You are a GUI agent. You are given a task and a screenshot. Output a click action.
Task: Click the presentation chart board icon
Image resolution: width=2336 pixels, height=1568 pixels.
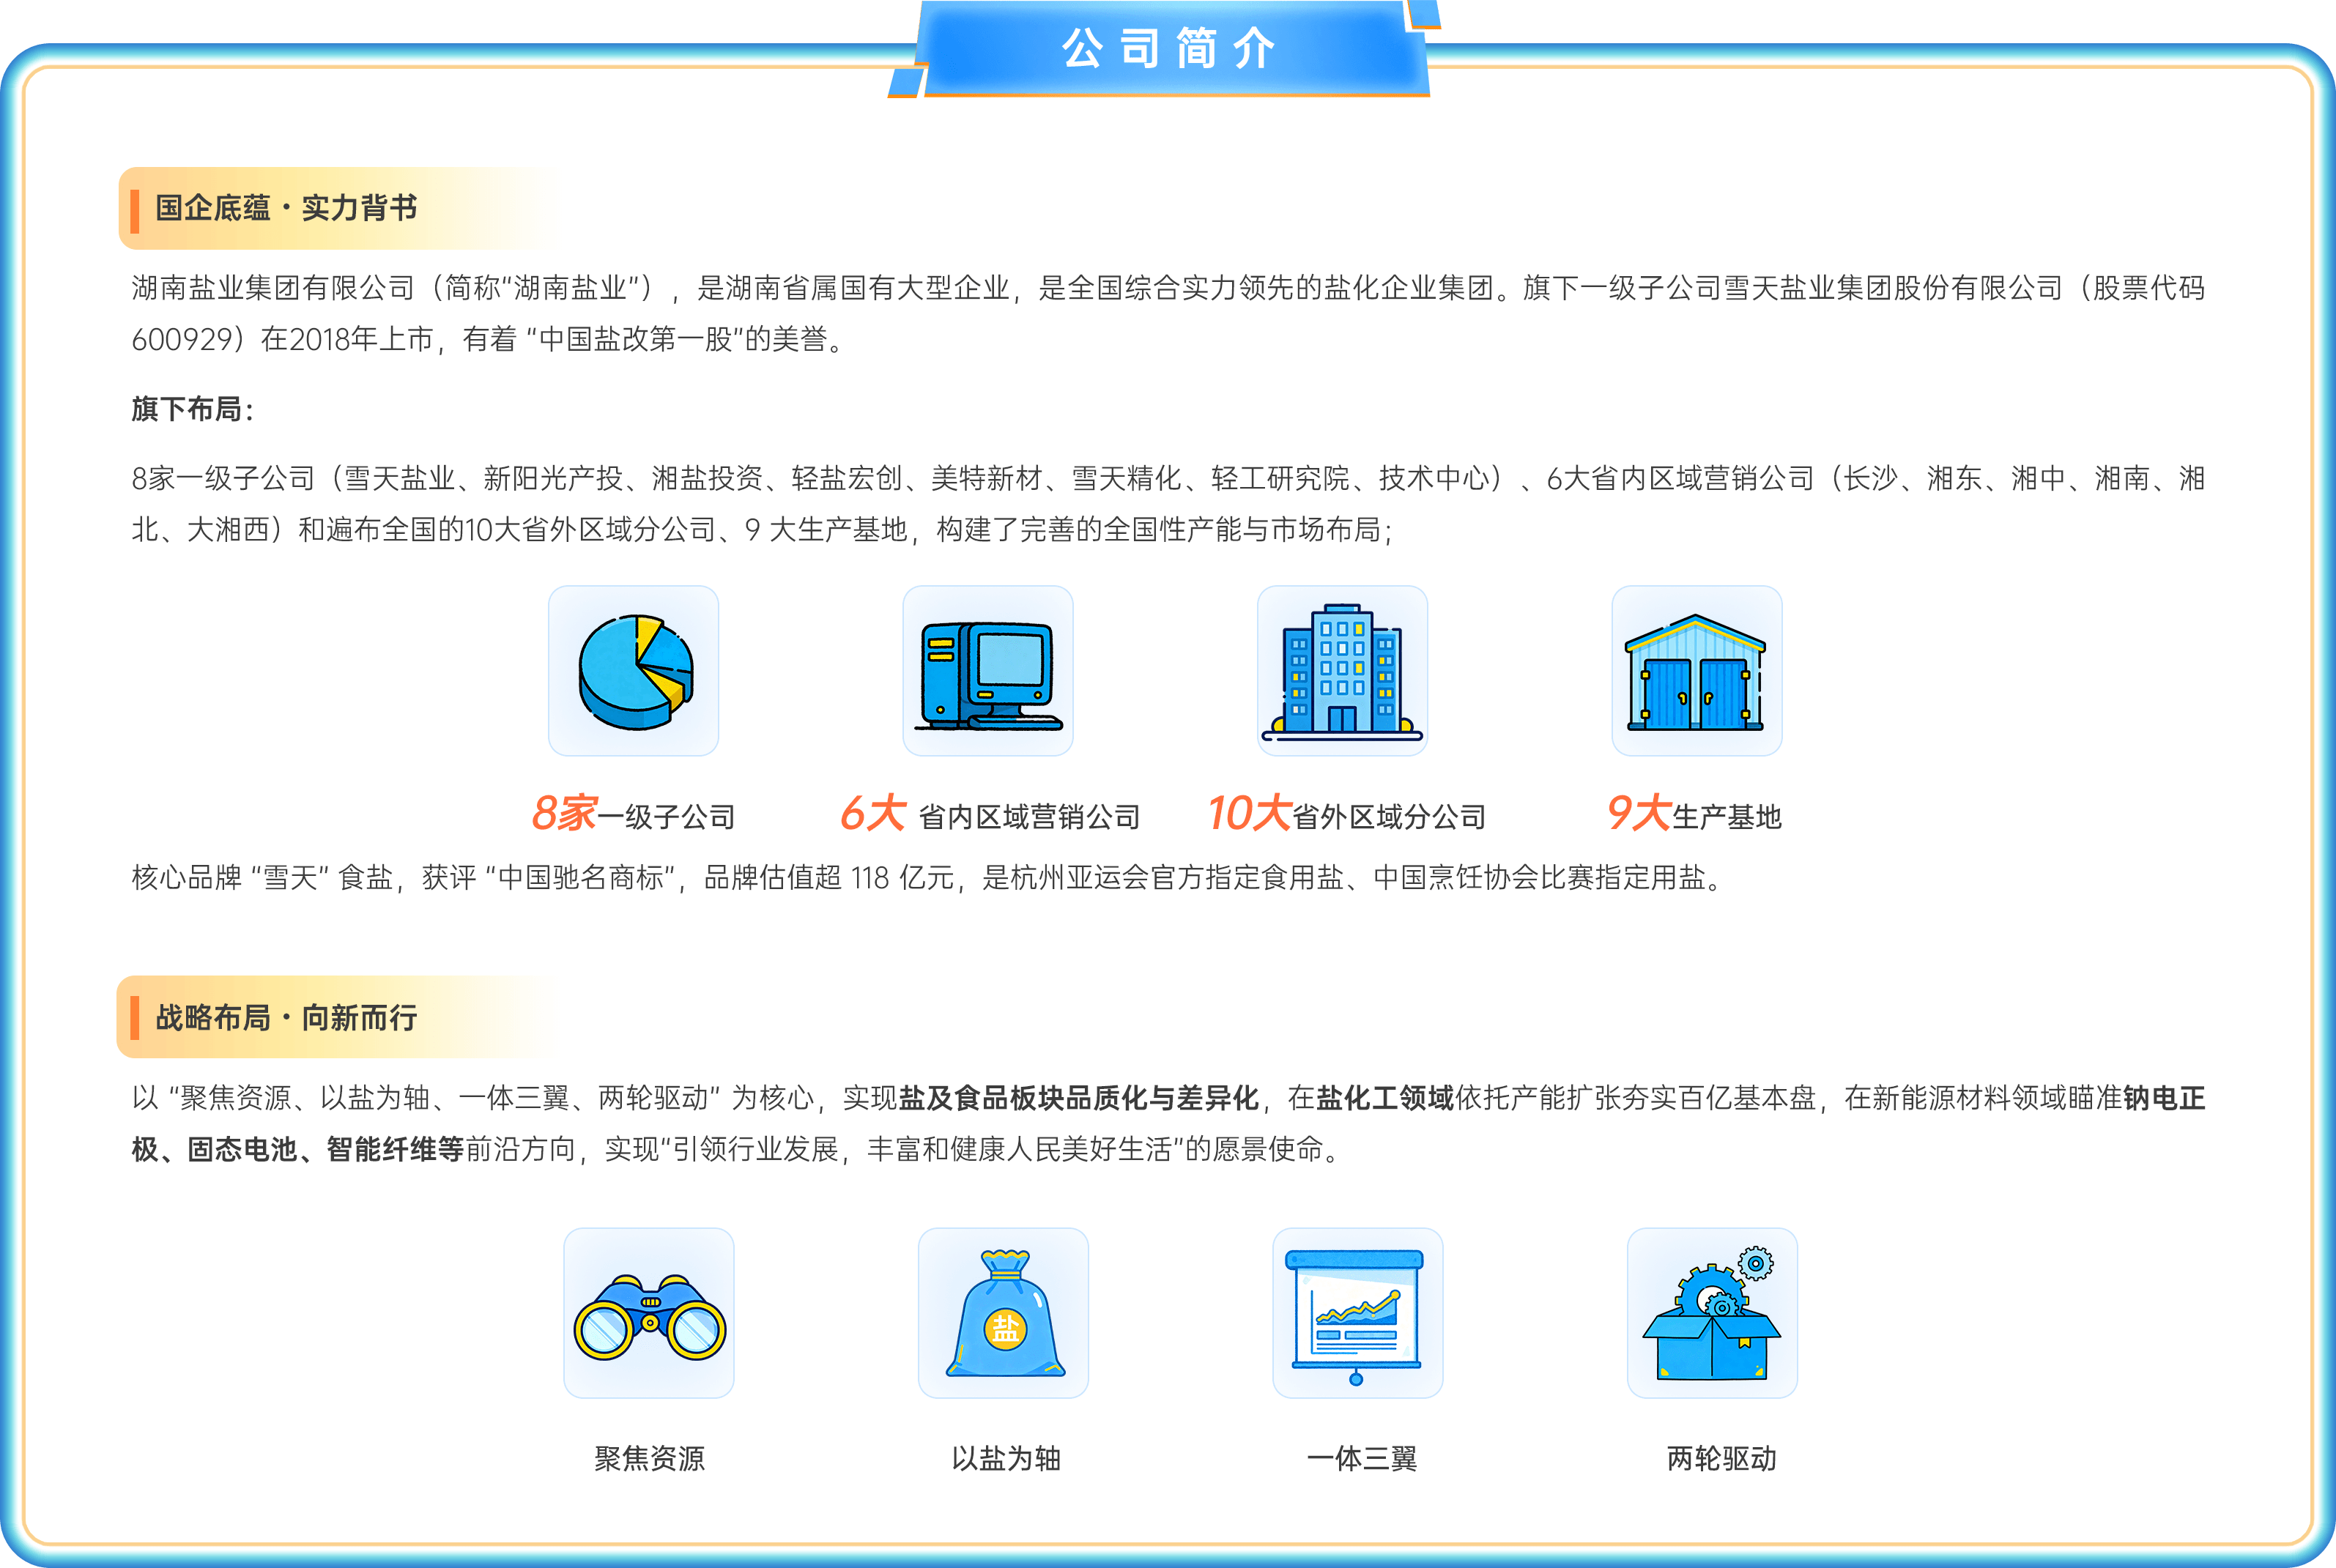coord(1357,1313)
